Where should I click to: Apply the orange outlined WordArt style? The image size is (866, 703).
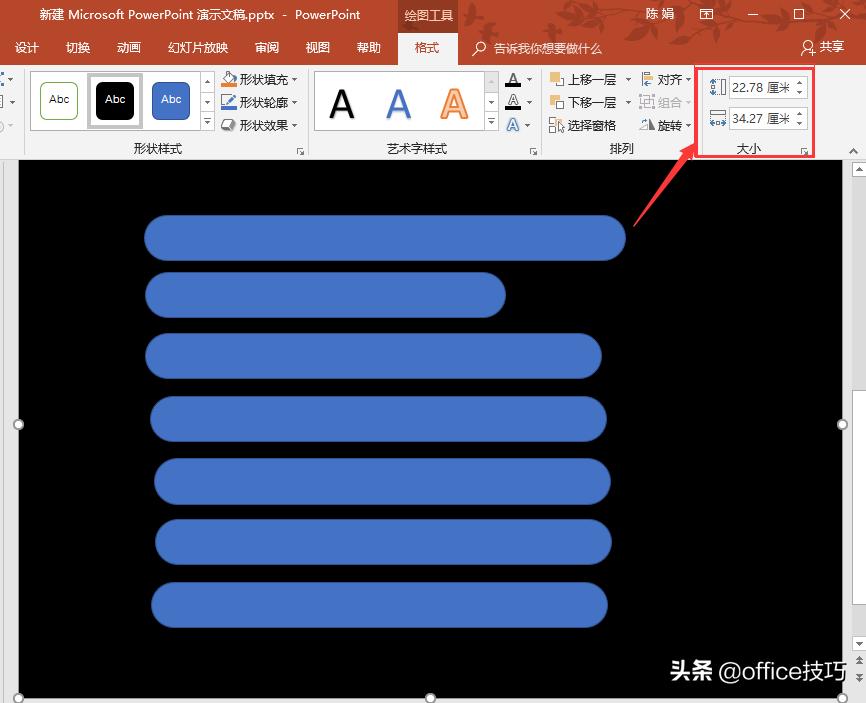point(454,102)
